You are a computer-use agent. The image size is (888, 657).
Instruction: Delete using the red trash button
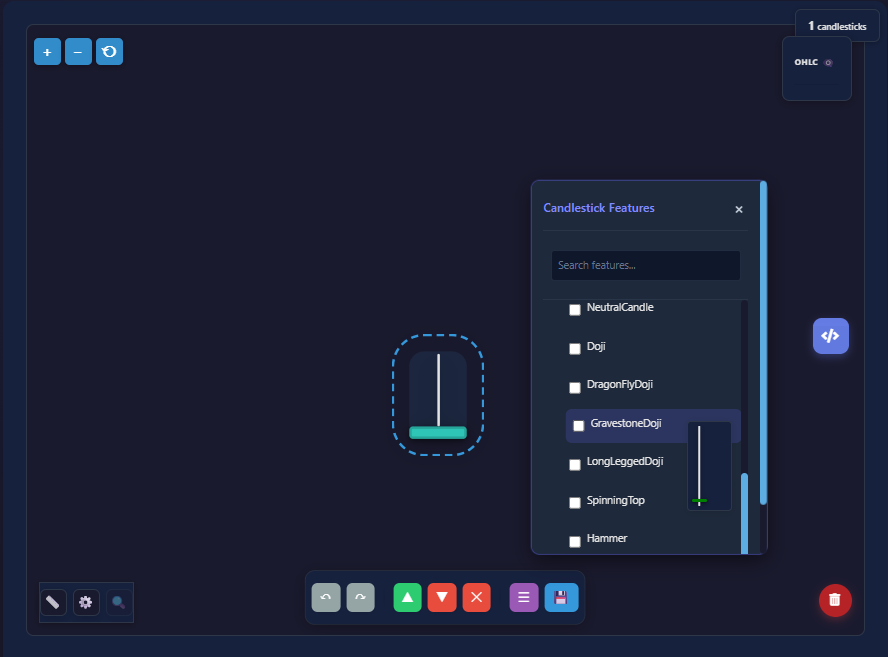pos(835,601)
